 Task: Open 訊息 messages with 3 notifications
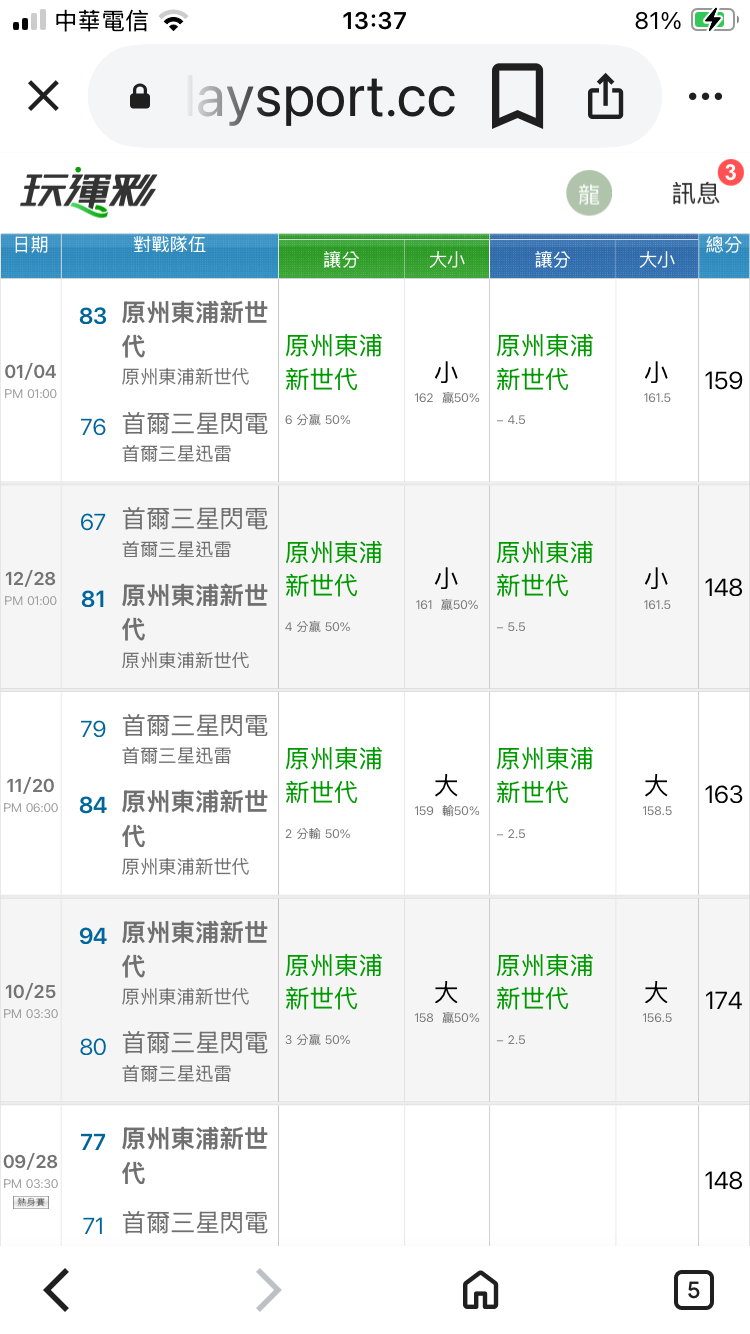698,192
